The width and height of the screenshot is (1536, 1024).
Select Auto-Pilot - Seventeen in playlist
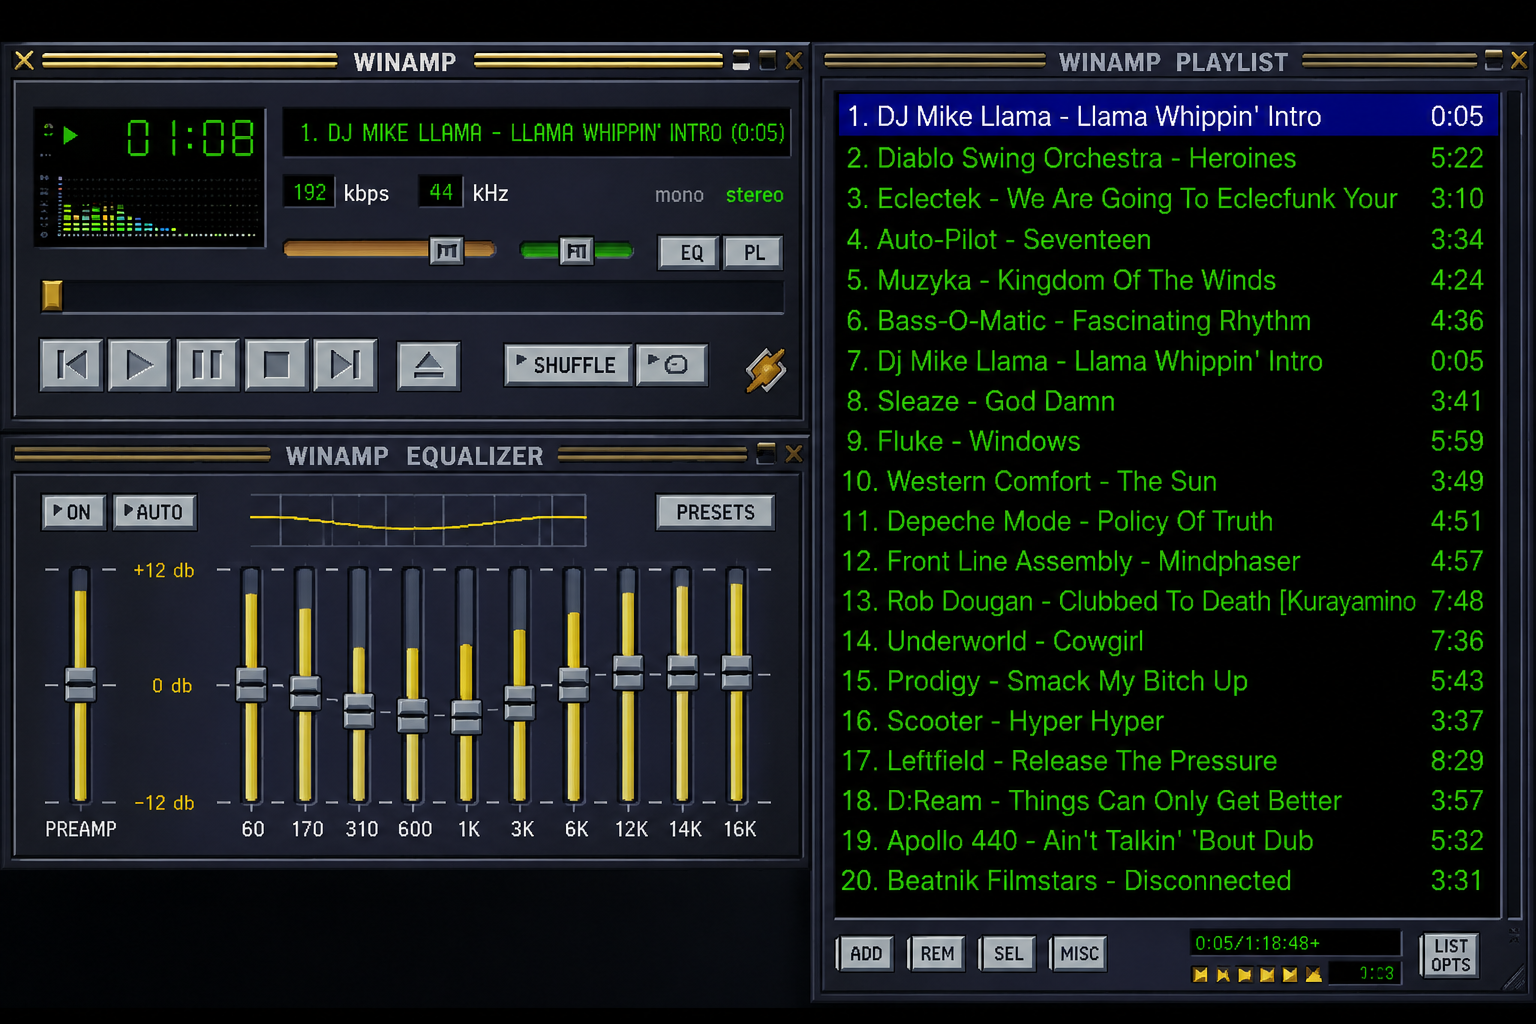tap(1167, 240)
